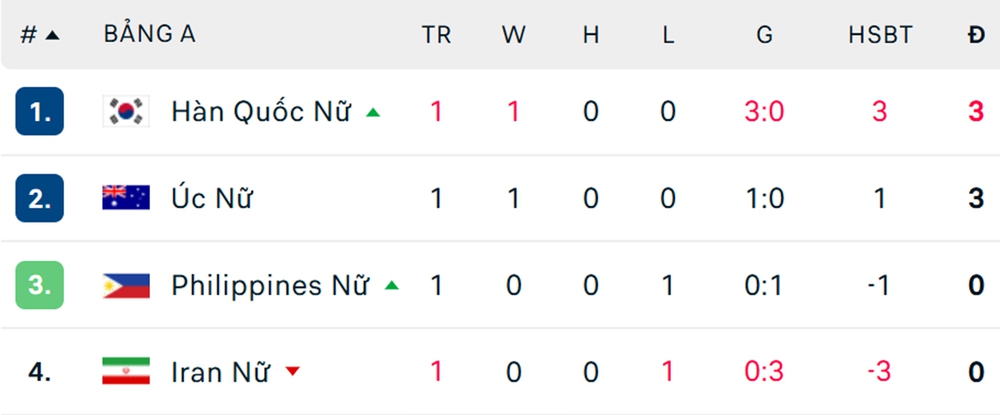Click the rank 2 position badge

click(40, 198)
